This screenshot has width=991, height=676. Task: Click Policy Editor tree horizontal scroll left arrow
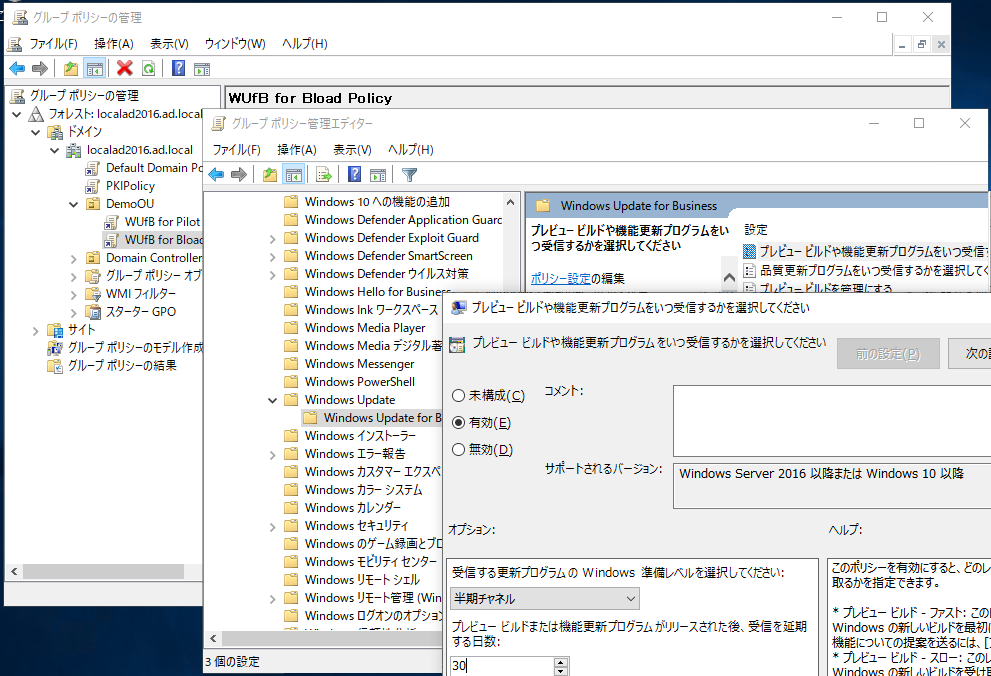pyautogui.click(x=213, y=638)
